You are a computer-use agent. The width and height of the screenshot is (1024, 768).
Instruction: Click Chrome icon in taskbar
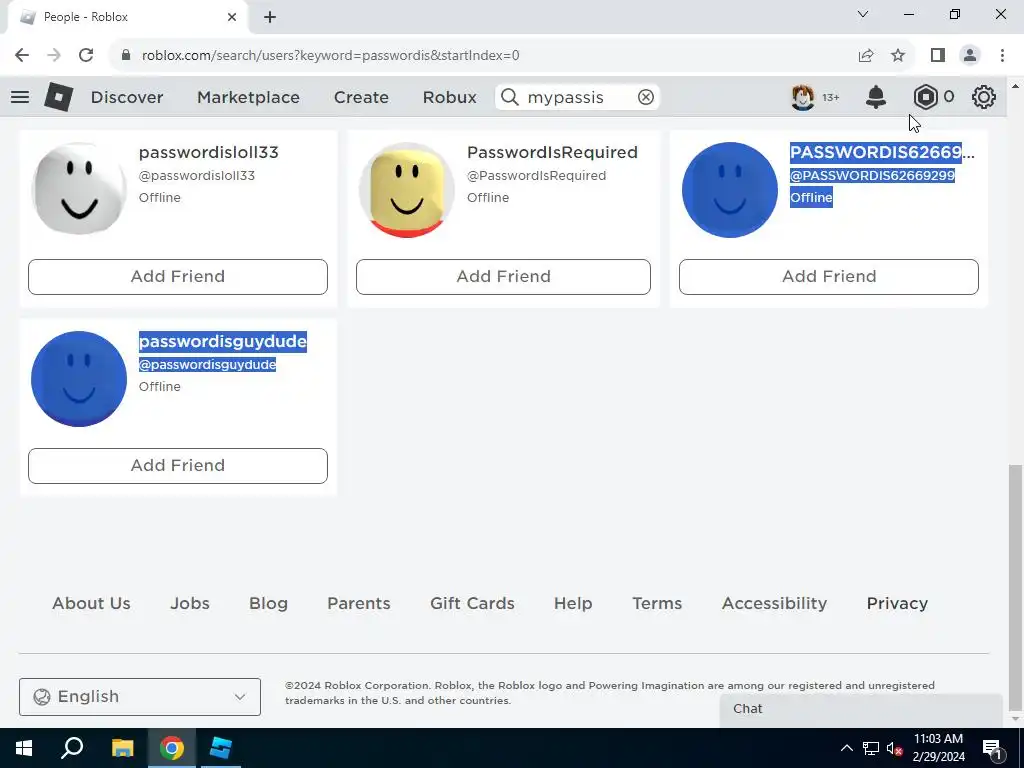click(x=172, y=748)
